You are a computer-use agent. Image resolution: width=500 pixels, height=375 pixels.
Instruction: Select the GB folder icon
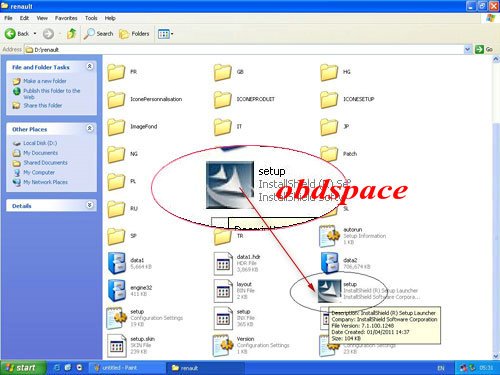tap(222, 72)
